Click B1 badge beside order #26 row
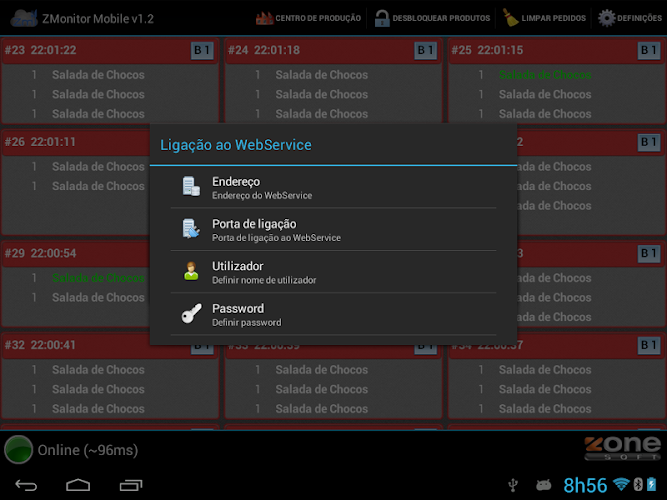Screen dimensions: 667x500 [648, 142]
